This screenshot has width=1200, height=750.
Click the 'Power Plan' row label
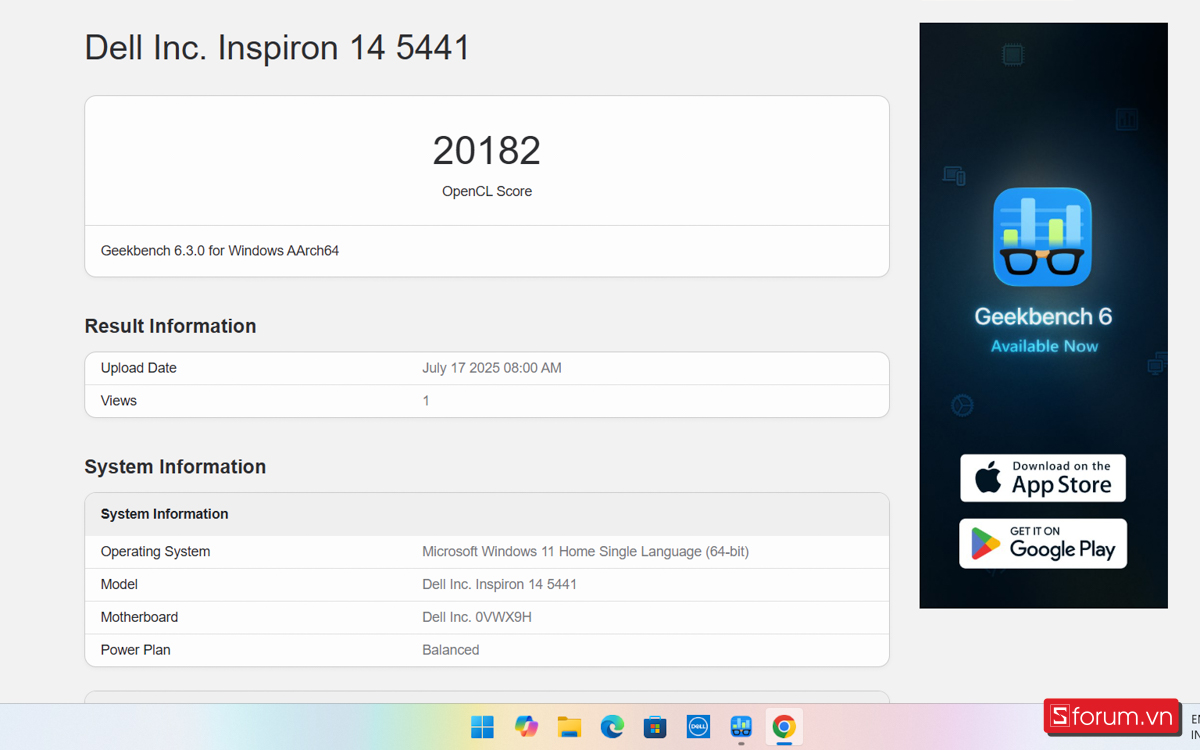click(135, 650)
